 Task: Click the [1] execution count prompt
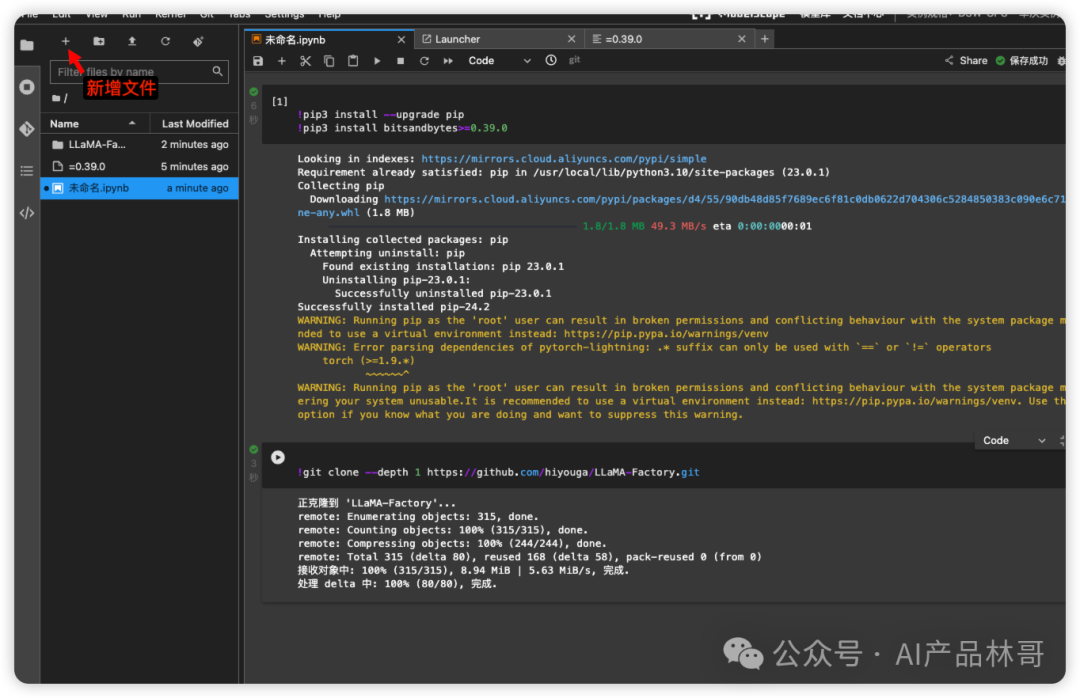(x=280, y=101)
